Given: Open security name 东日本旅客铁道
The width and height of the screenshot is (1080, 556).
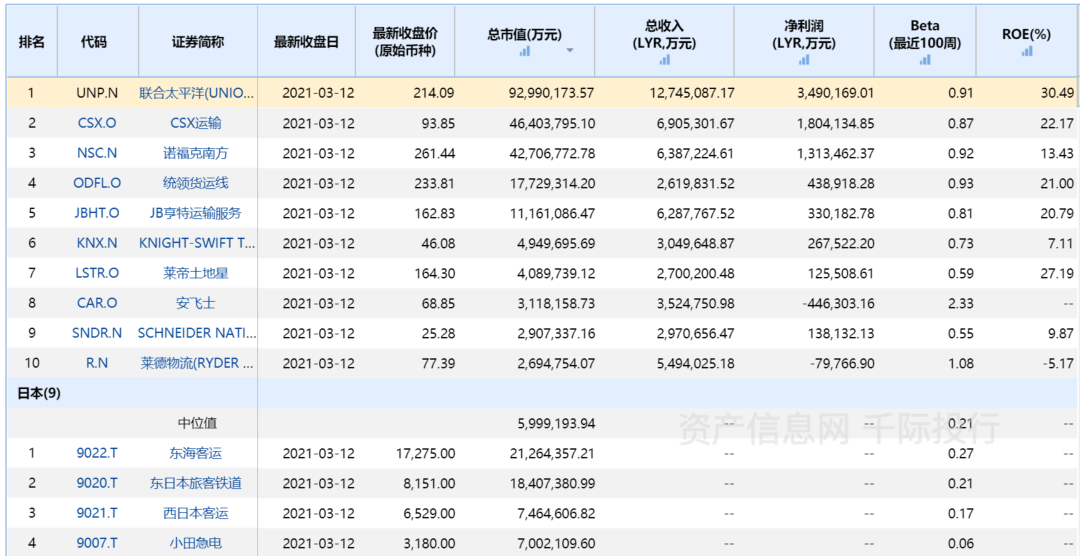Looking at the screenshot, I should point(198,484).
